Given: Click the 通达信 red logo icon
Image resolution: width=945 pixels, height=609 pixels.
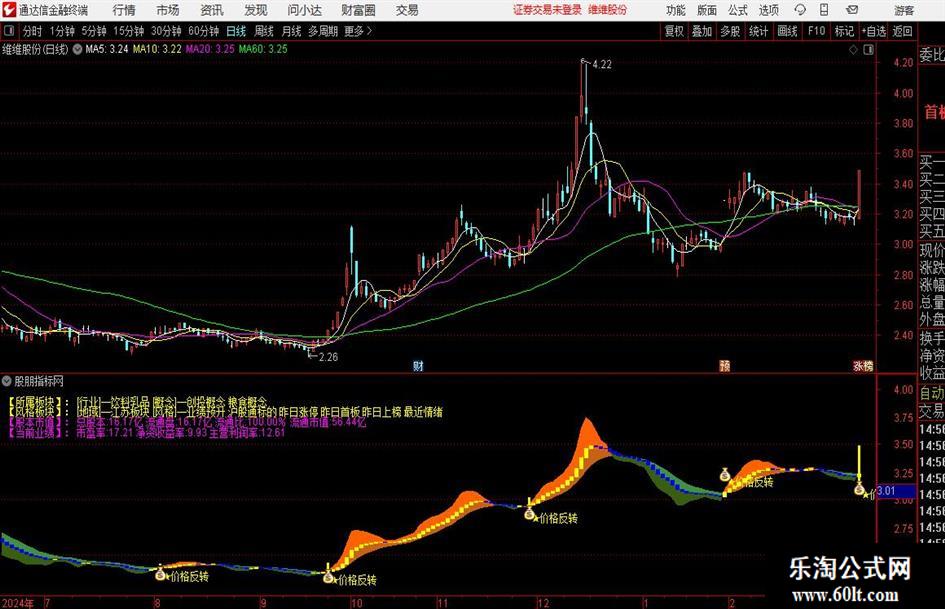Looking at the screenshot, I should (x=8, y=10).
